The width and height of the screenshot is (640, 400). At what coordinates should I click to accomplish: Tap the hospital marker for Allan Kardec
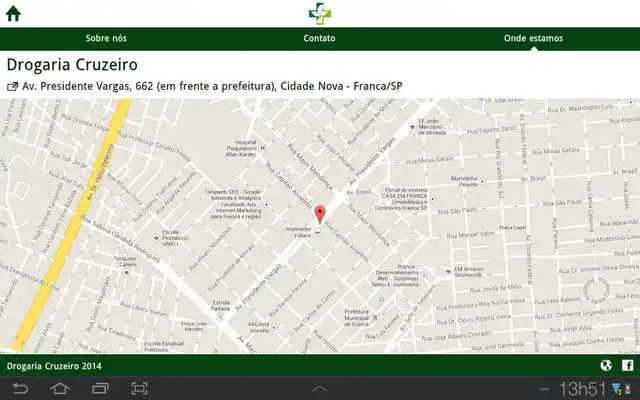[x=262, y=148]
